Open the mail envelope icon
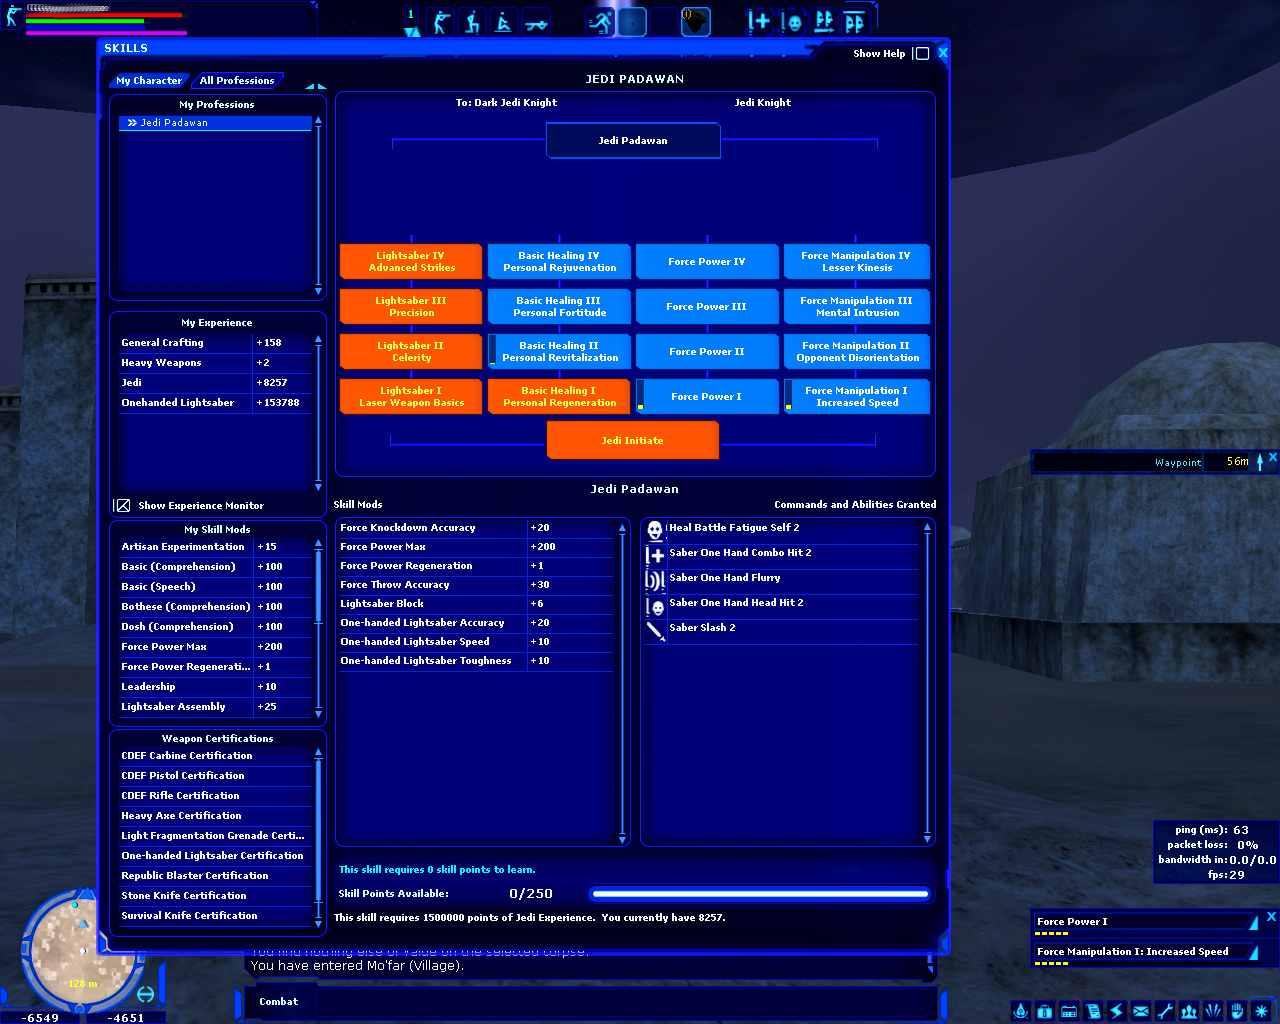1280x1024 pixels. coord(1141,1011)
